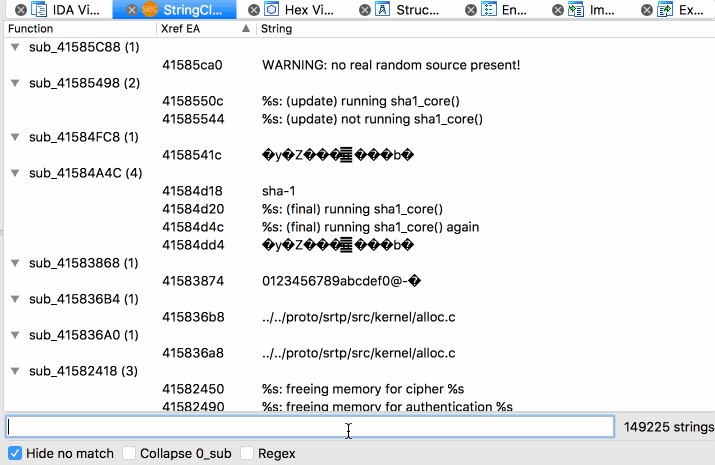The image size is (715, 465).
Task: Click the Imports tab icon
Action: coord(575,9)
